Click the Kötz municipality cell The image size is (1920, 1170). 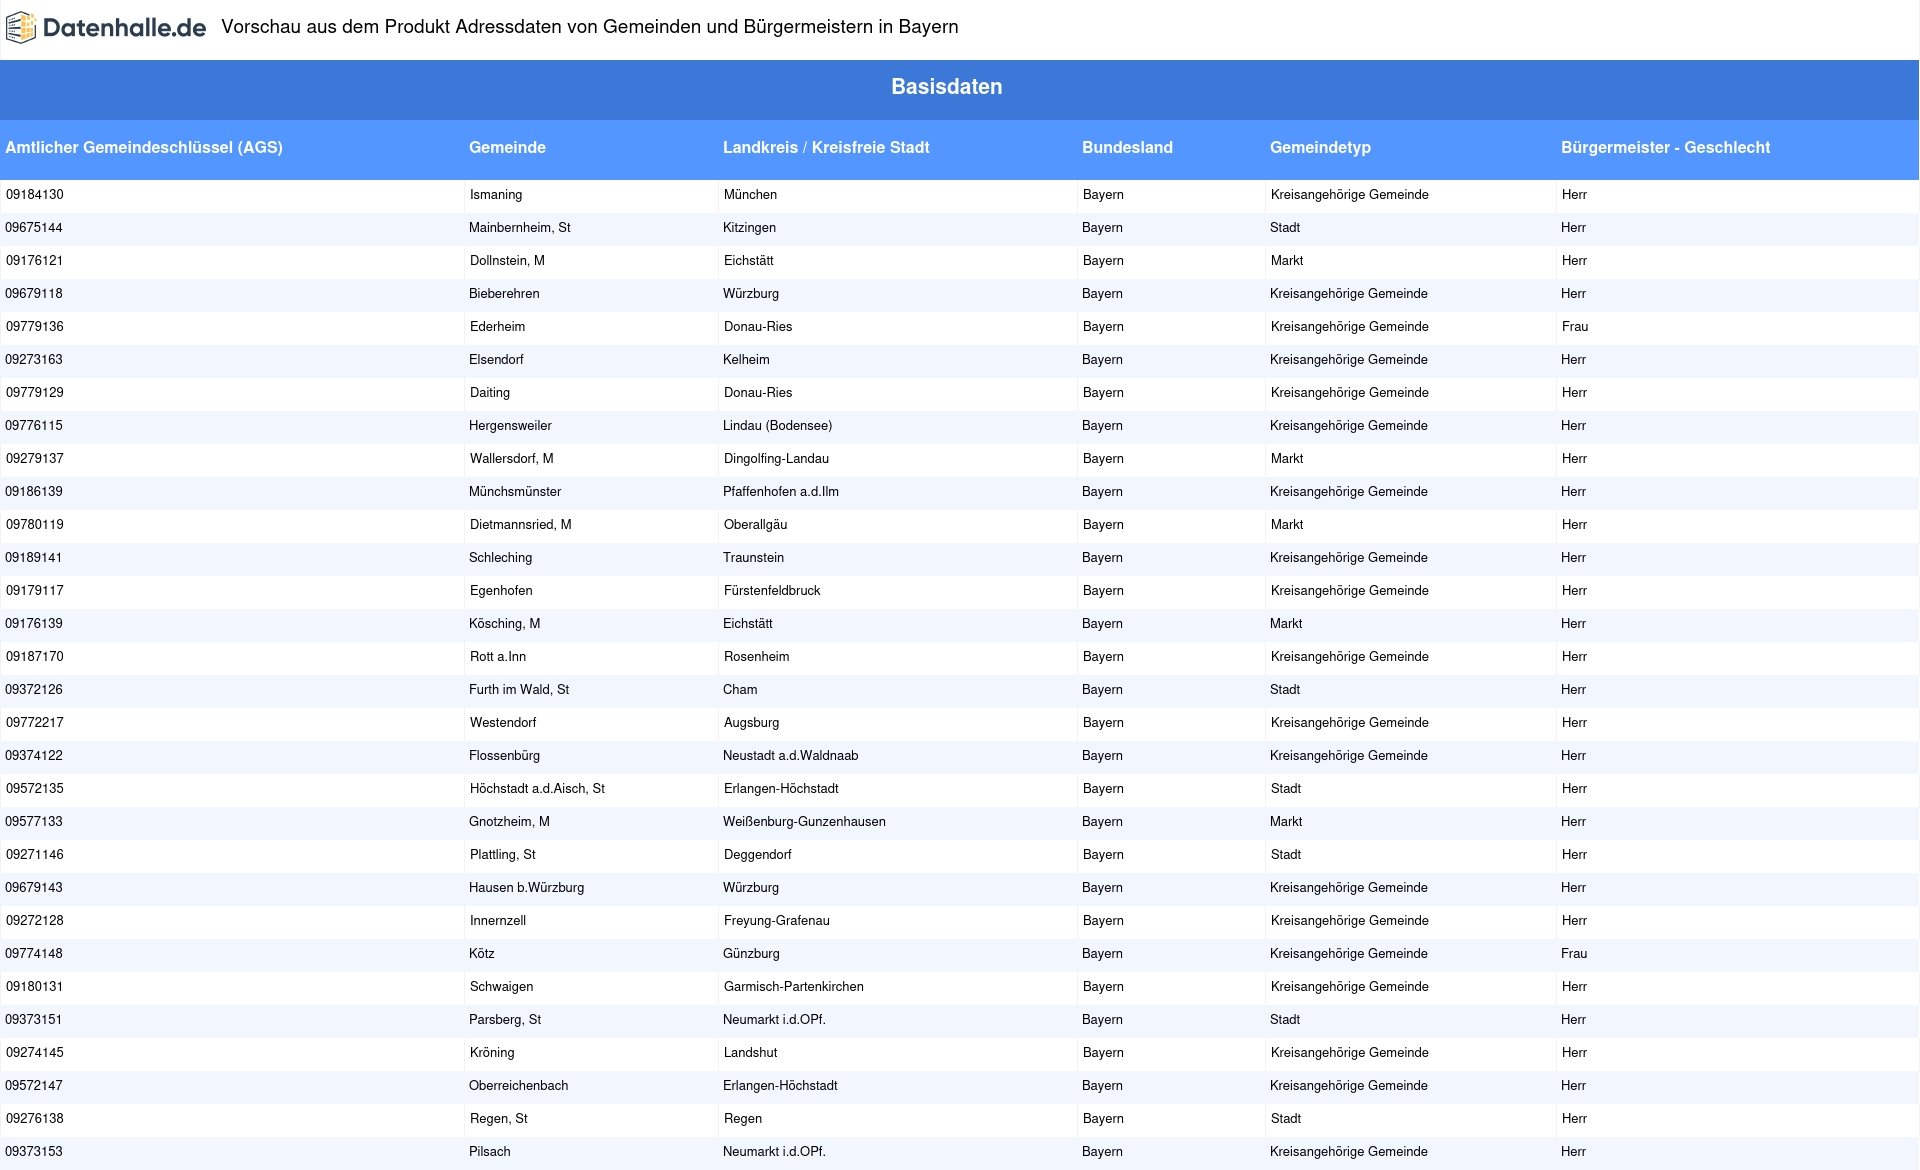(x=482, y=954)
